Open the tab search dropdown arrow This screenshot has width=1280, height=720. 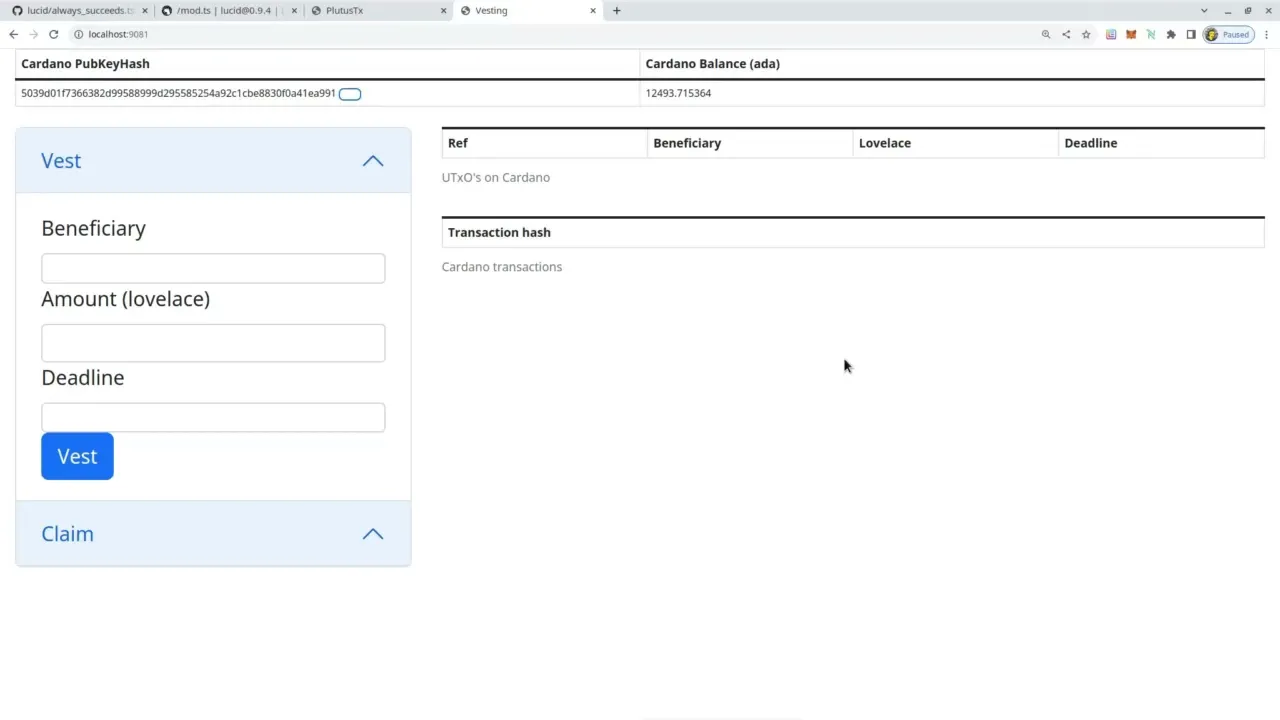pyautogui.click(x=1203, y=11)
